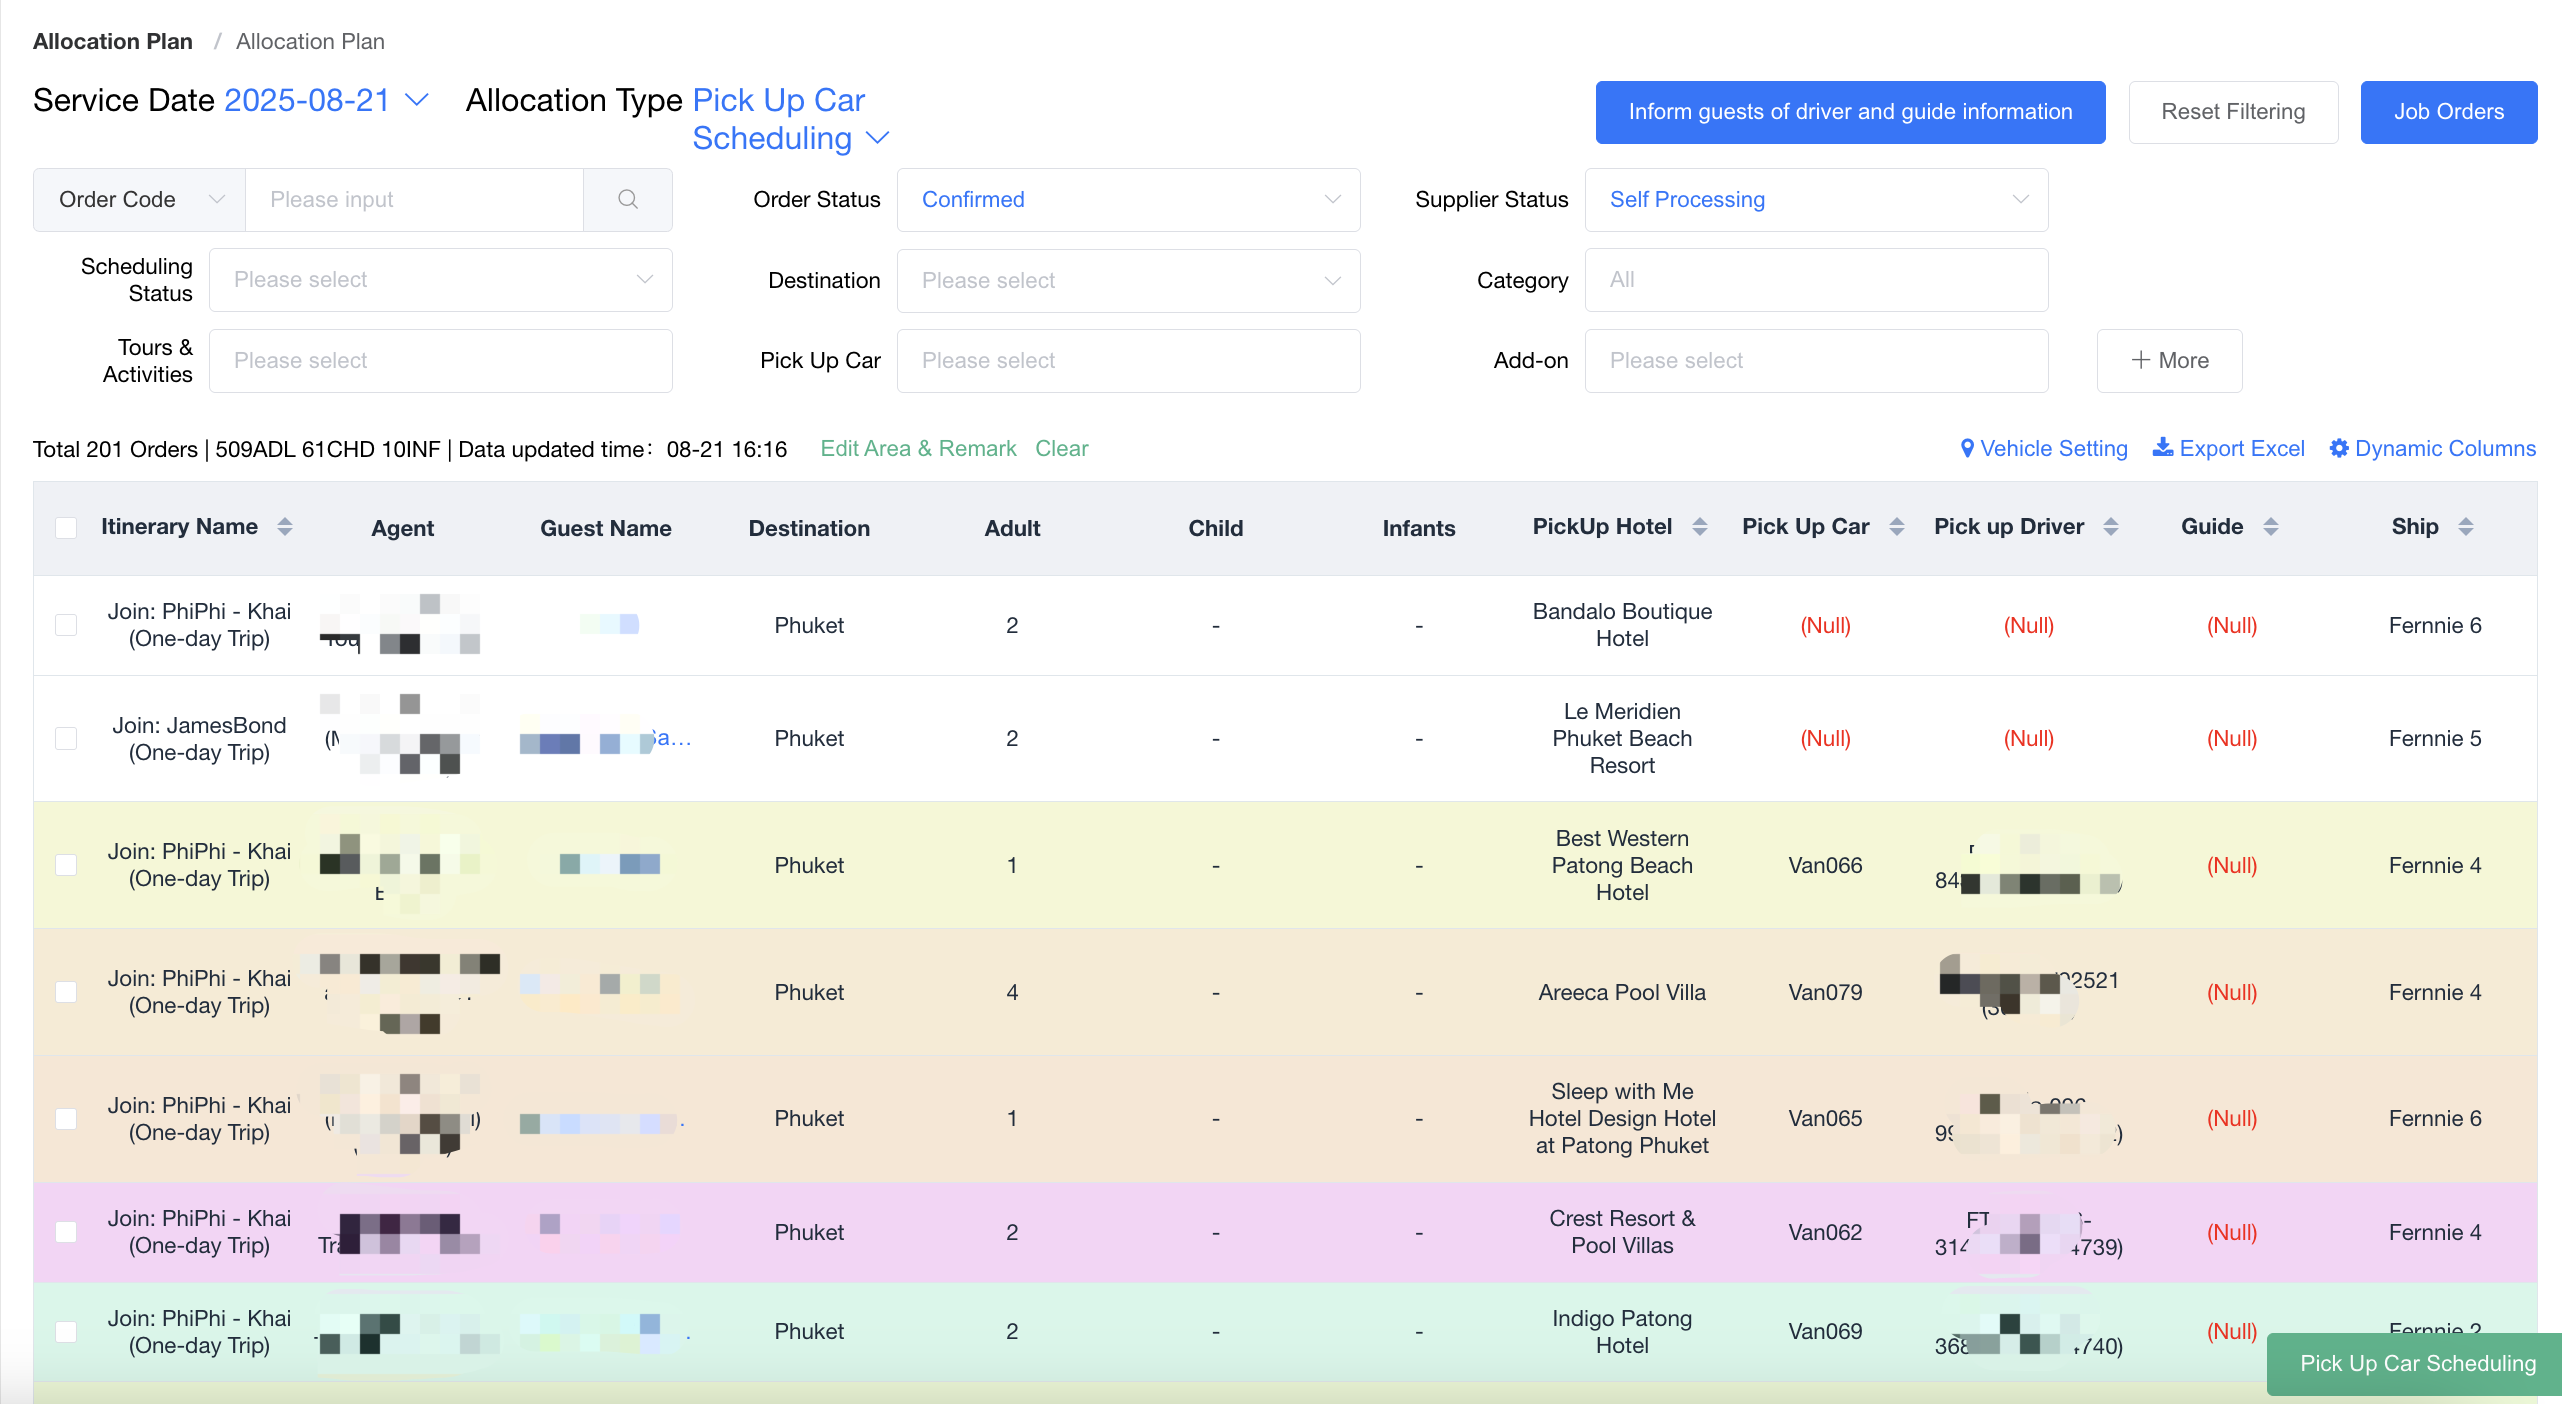
Task: Open Edit Area & Remark
Action: (917, 448)
